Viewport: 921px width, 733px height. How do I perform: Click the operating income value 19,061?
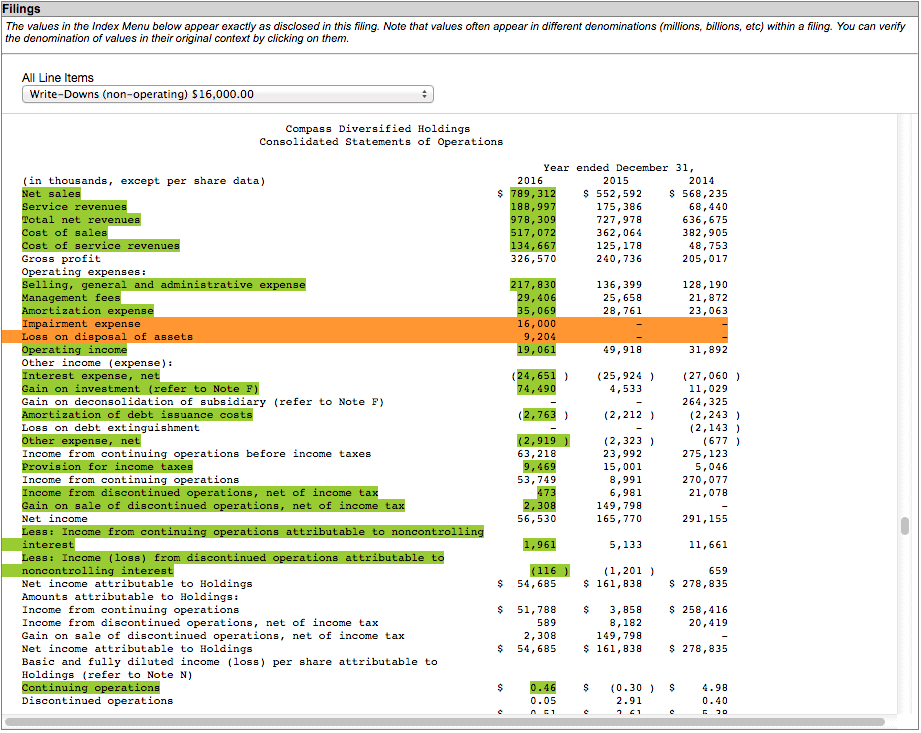536,350
